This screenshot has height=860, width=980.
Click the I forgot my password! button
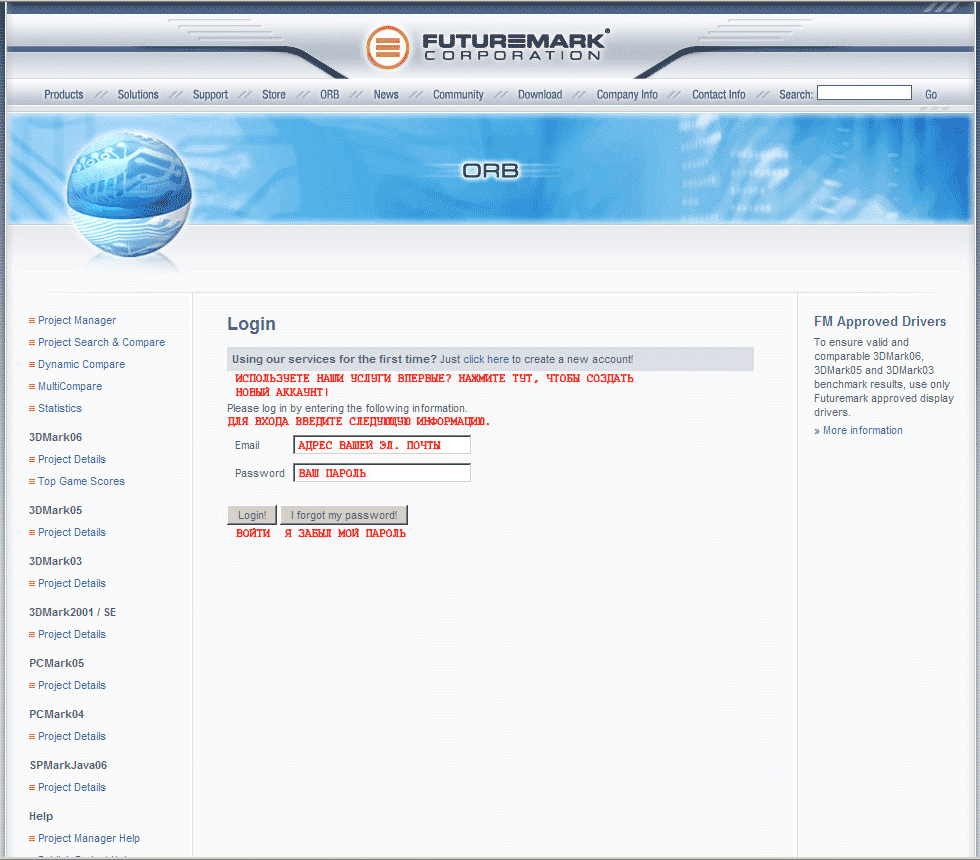point(344,515)
